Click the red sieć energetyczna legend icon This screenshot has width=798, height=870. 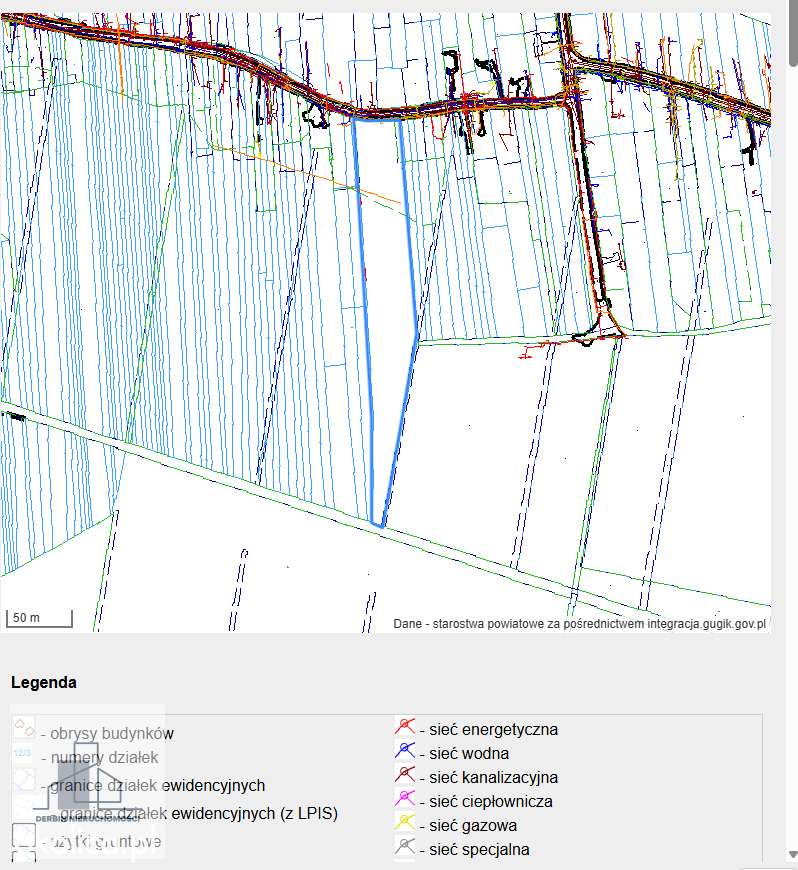[405, 726]
